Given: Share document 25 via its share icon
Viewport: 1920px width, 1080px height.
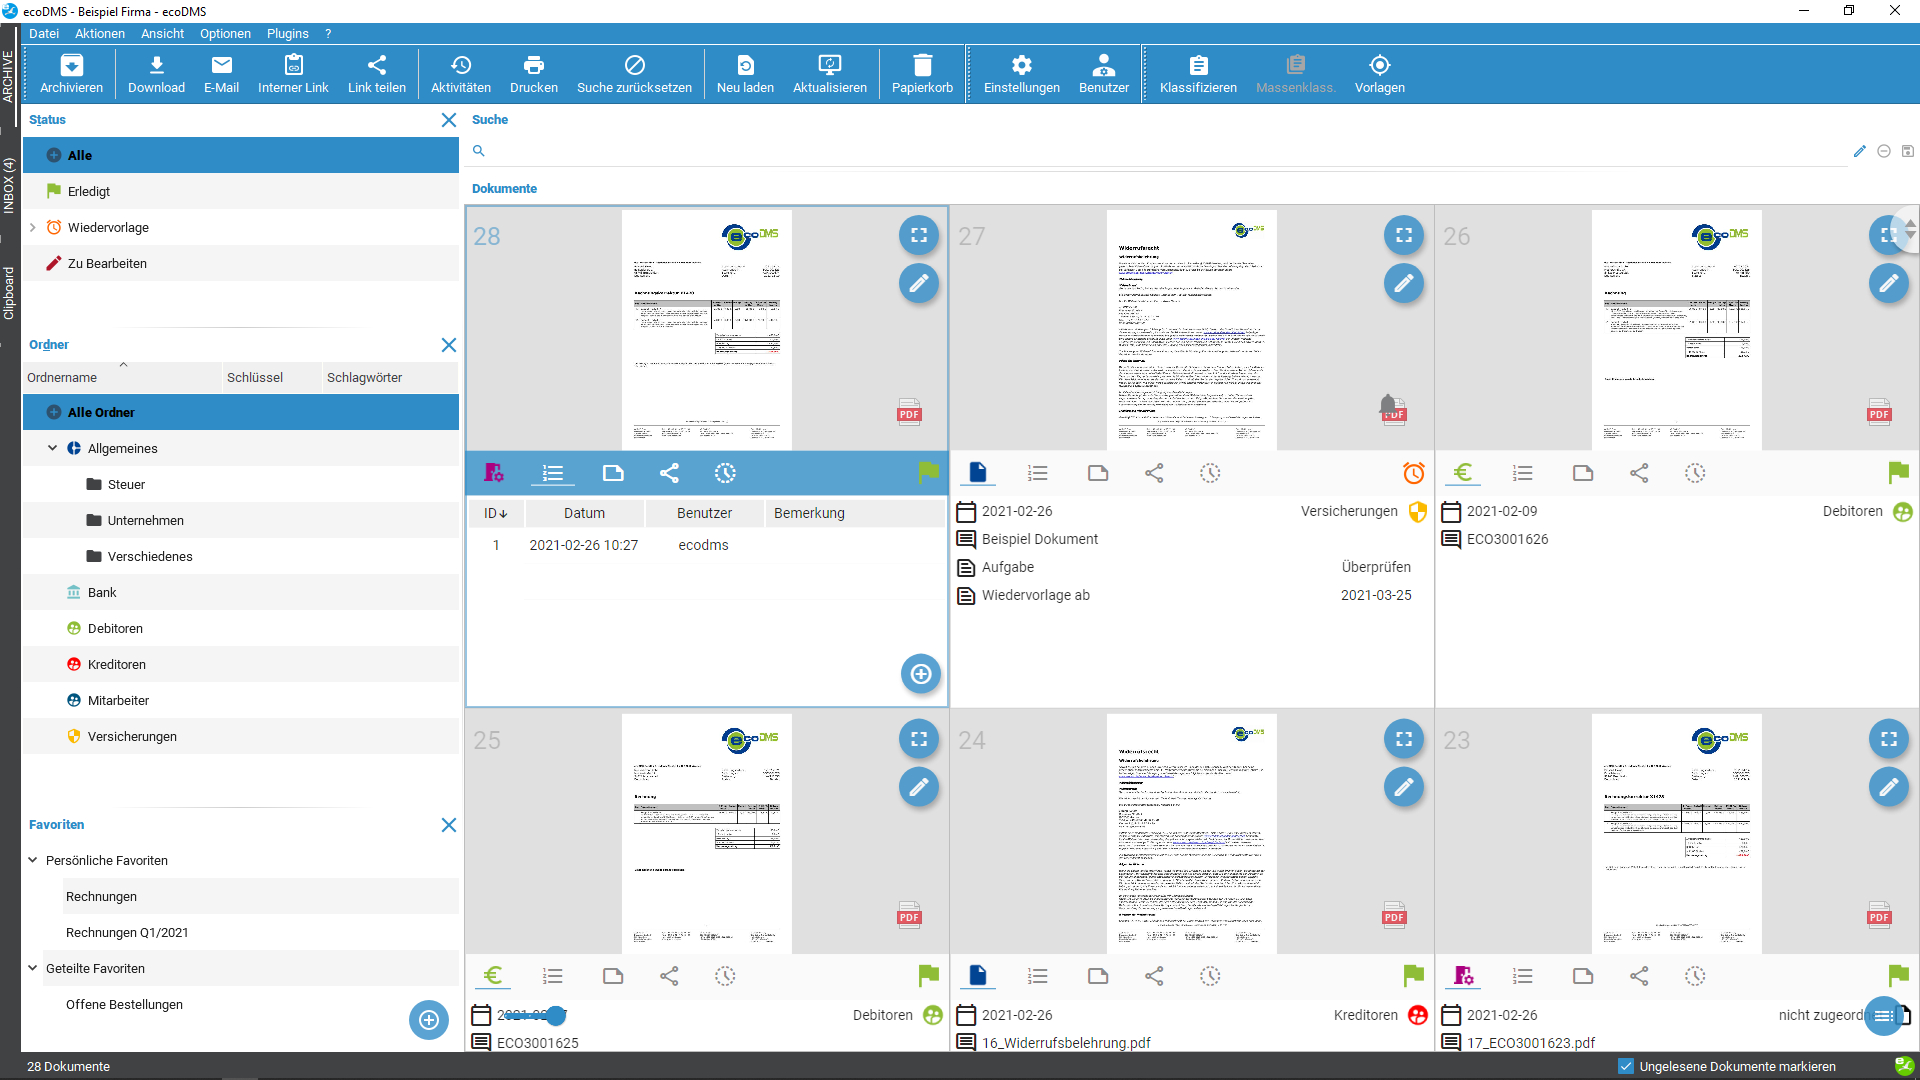Looking at the screenshot, I should tap(669, 976).
